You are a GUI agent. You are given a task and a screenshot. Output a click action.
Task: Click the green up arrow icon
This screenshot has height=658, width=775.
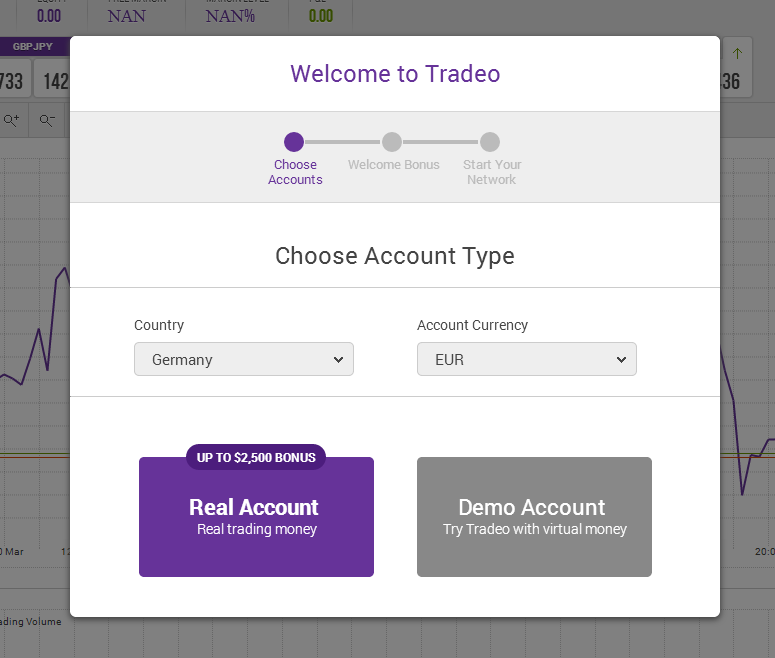(x=738, y=53)
